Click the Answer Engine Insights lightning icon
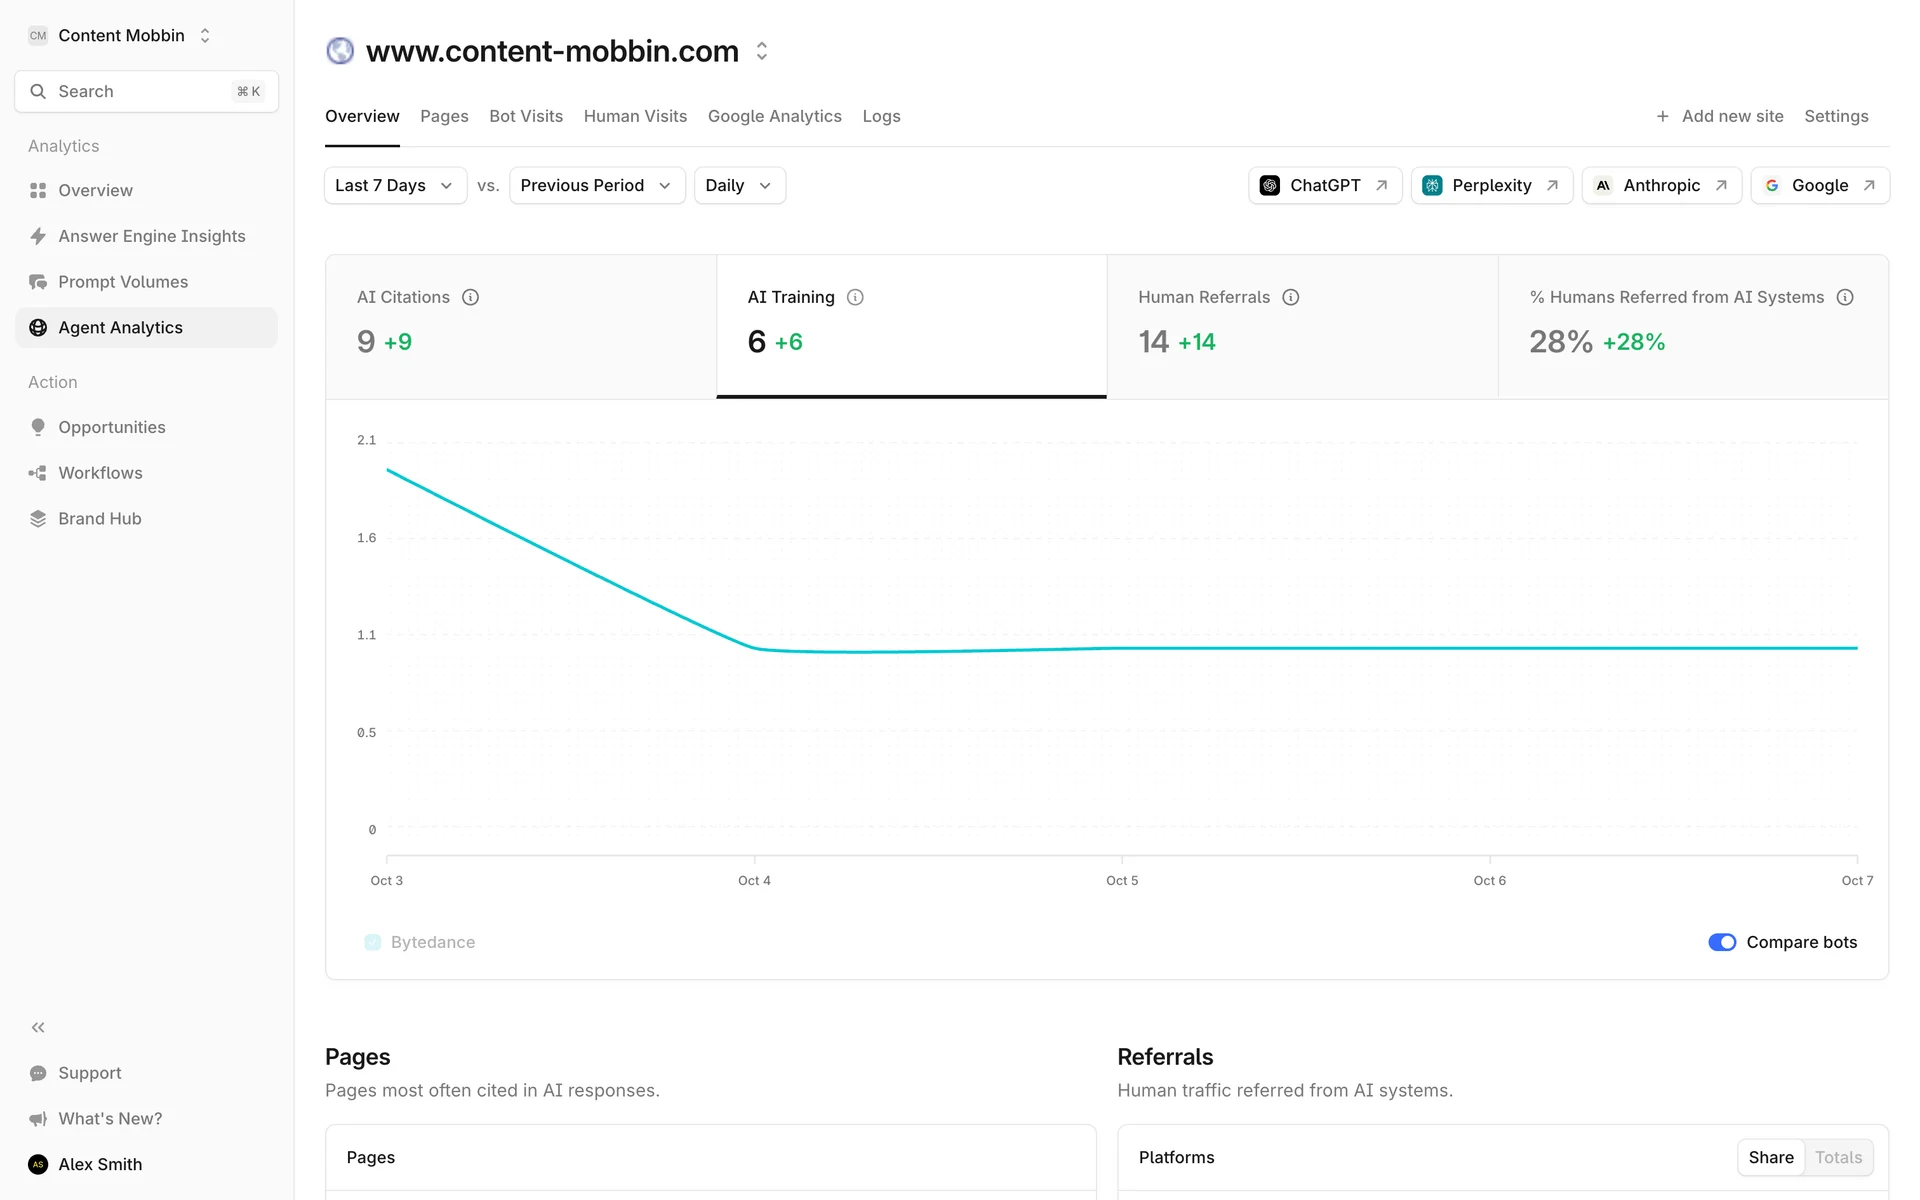The width and height of the screenshot is (1920, 1200). [x=38, y=236]
